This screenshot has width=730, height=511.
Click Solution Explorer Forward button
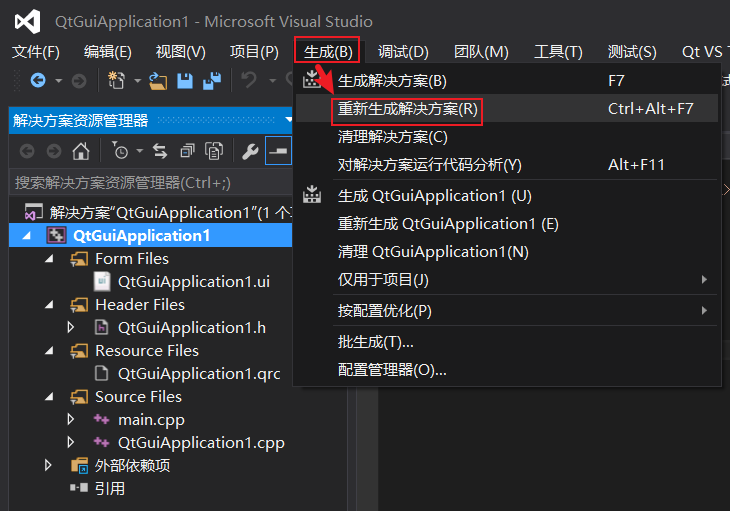pyautogui.click(x=54, y=151)
